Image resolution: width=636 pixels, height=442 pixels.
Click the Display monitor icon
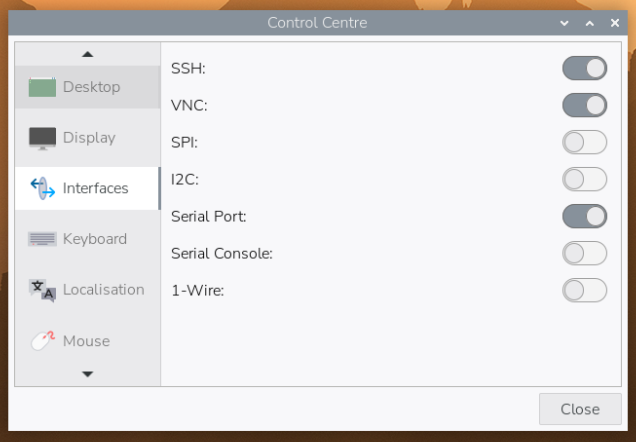point(42,138)
